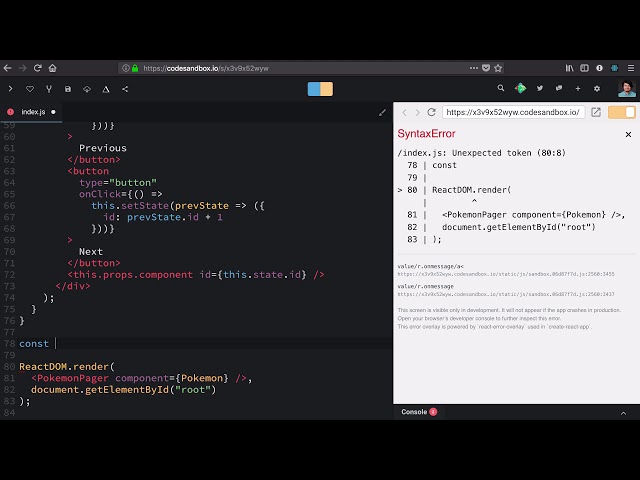
Task: Click the SyntaxError heading
Action: click(x=427, y=134)
